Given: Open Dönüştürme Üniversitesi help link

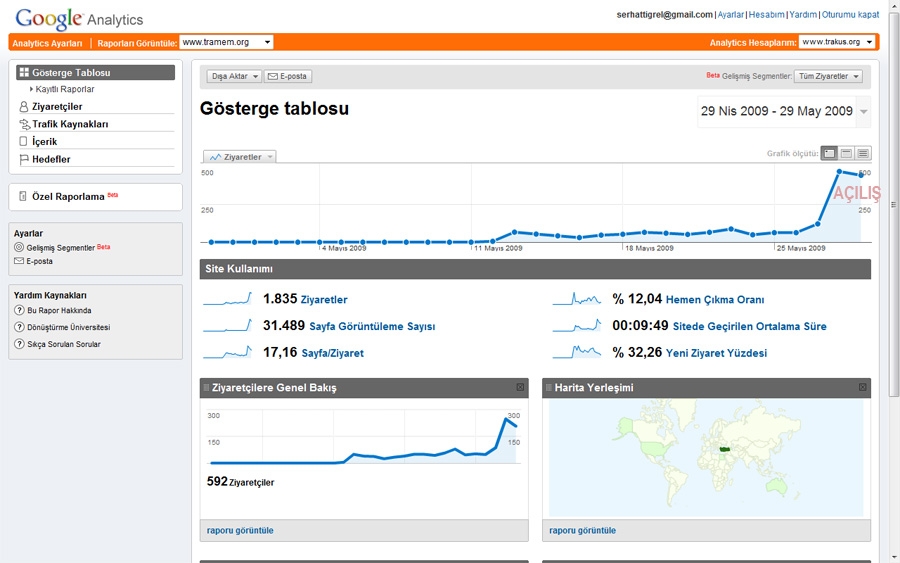Looking at the screenshot, I should (x=68, y=327).
